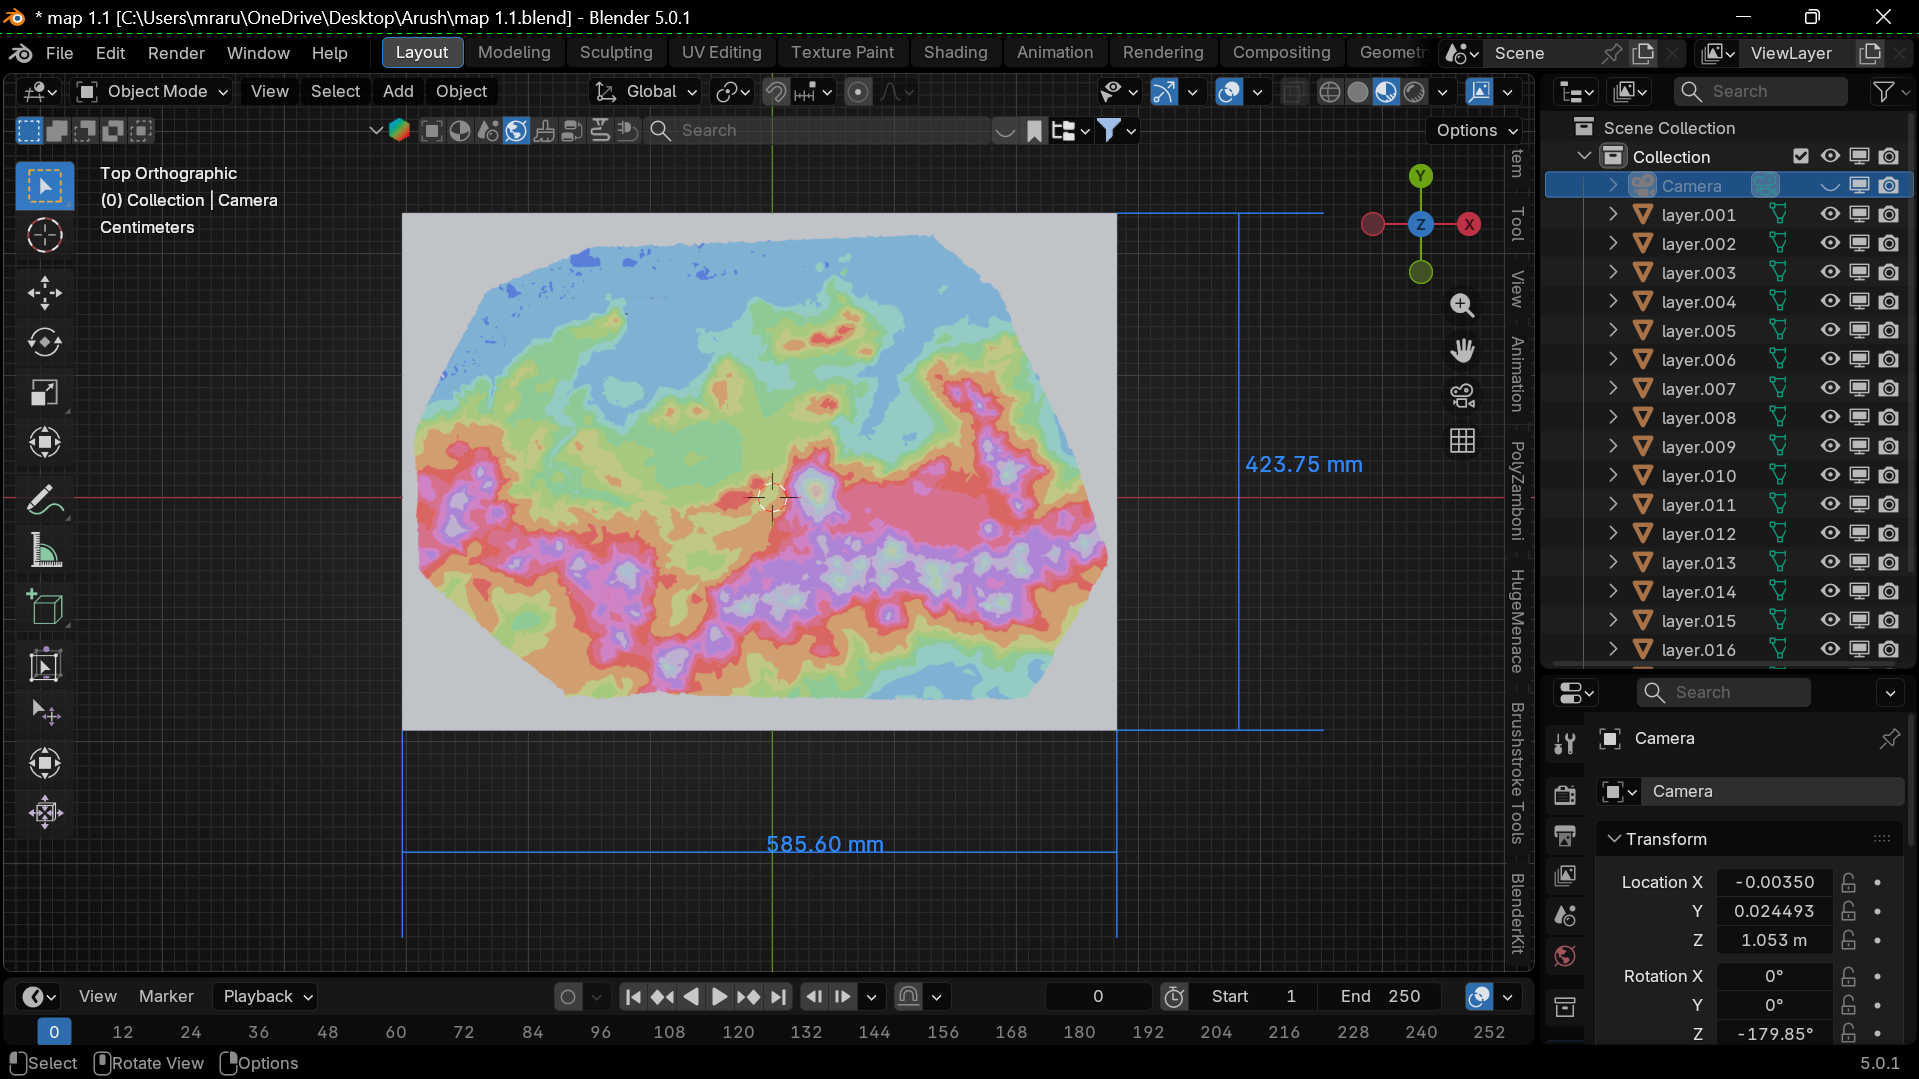The image size is (1919, 1079).
Task: Lock Location X transform
Action: pos(1848,882)
